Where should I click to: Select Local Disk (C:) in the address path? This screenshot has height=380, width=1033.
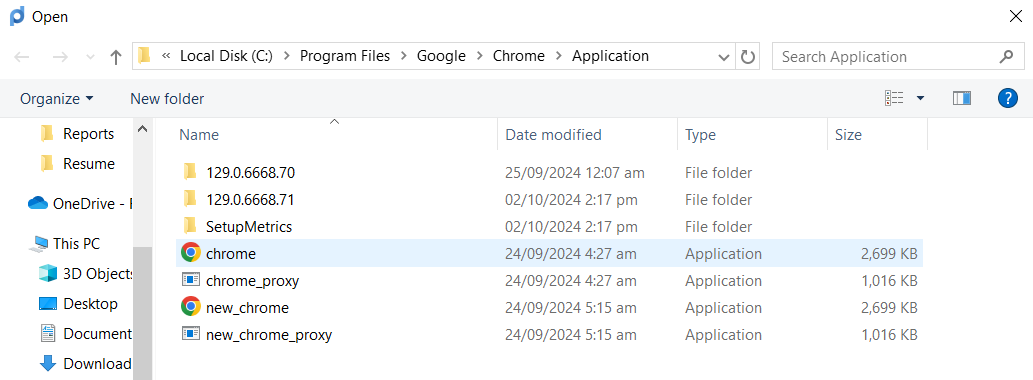(x=227, y=57)
